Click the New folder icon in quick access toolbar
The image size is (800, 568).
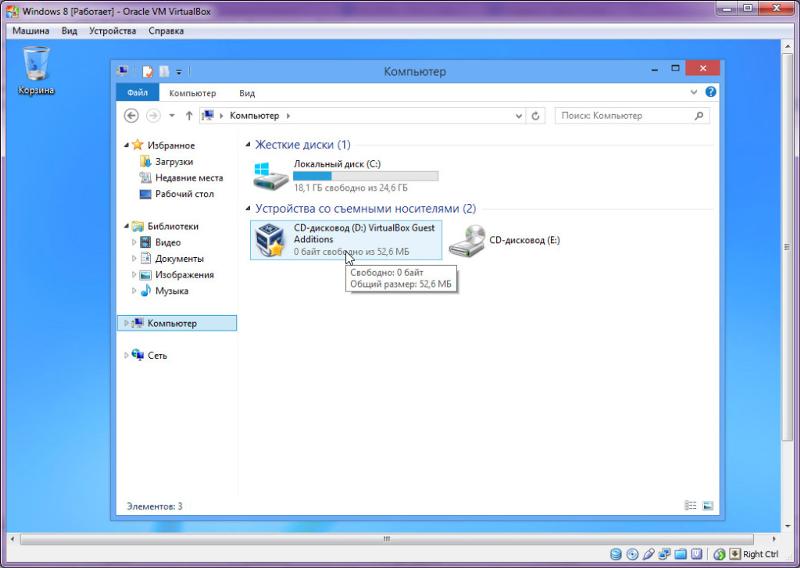[164, 71]
